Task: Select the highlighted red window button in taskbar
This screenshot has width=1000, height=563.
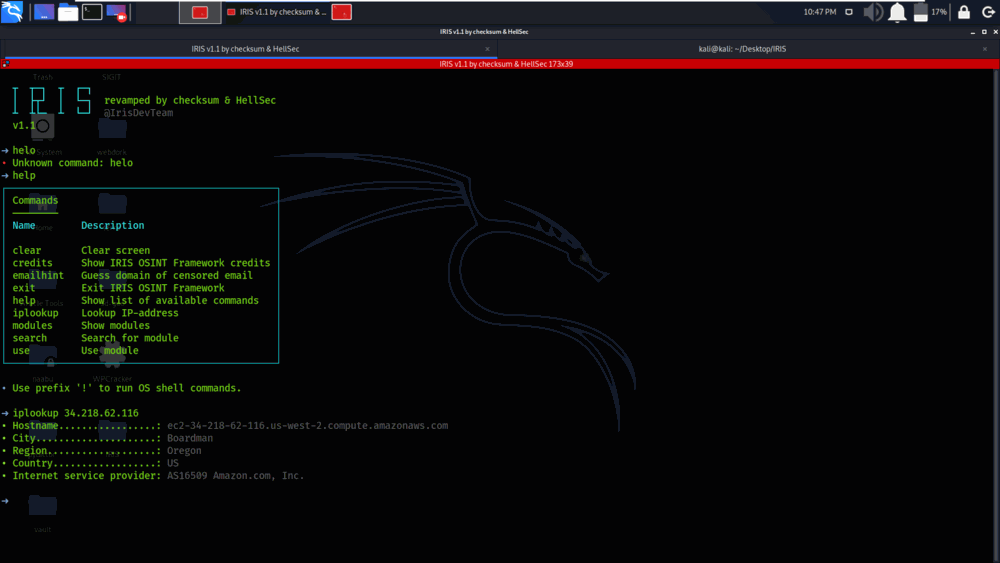Action: [200, 12]
